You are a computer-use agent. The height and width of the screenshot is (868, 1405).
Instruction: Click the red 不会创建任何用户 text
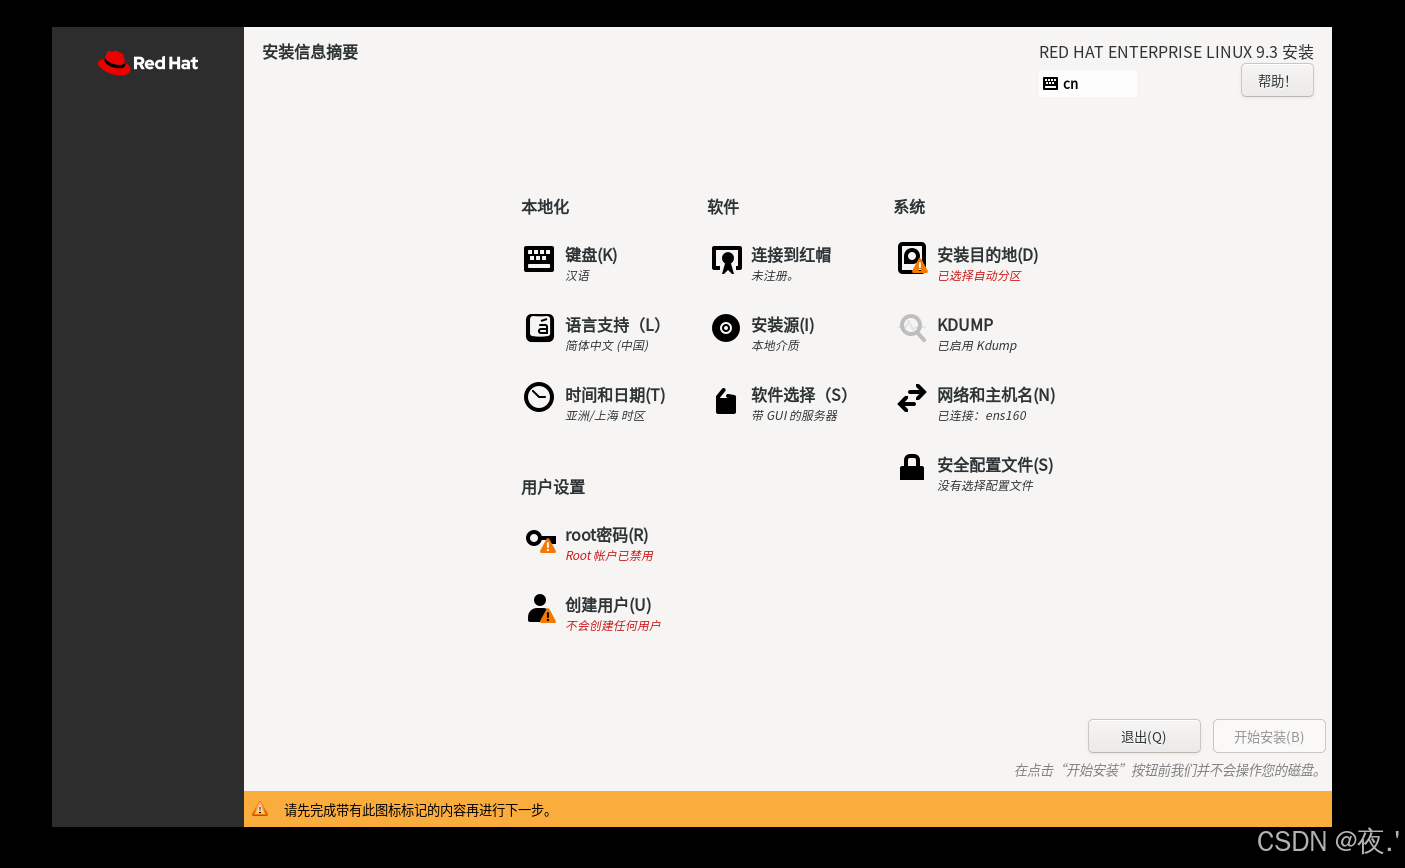point(613,626)
